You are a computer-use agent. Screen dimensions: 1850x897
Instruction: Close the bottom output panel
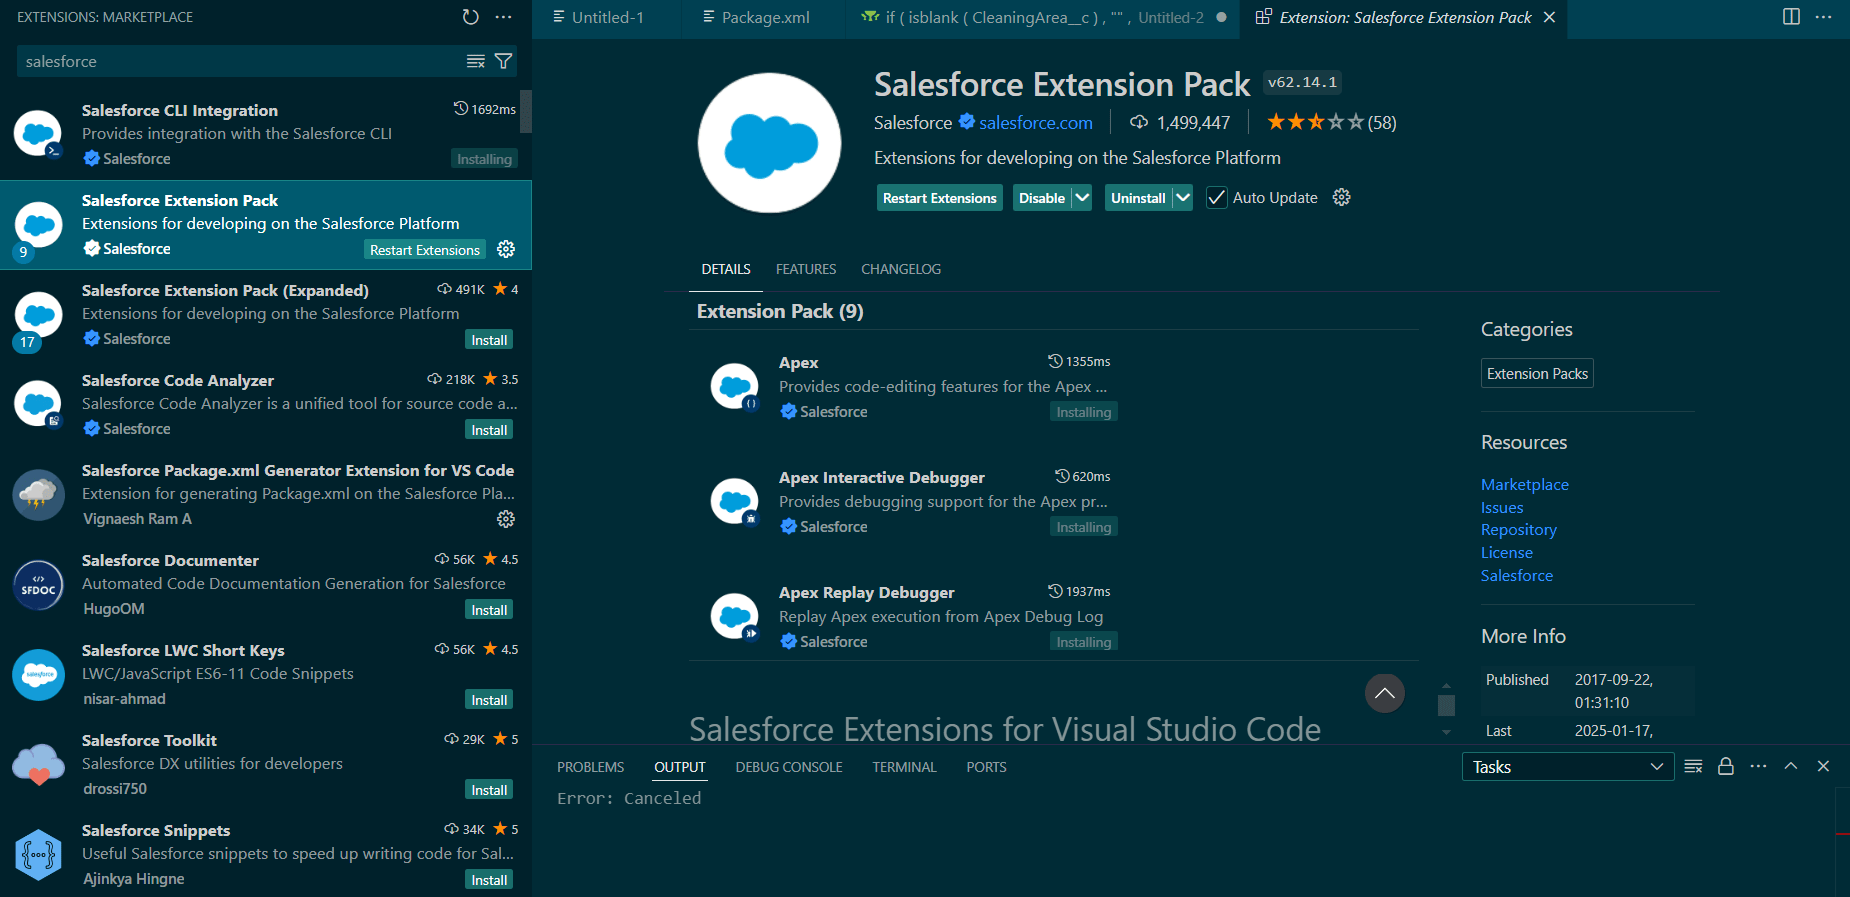coord(1823,766)
